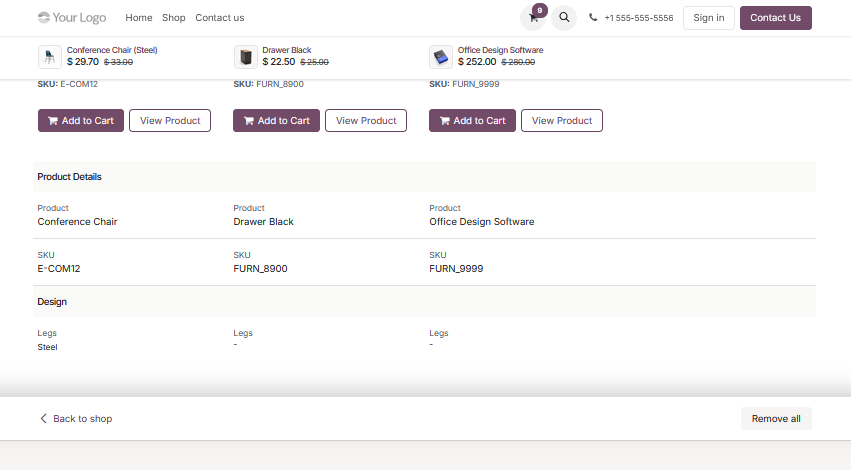Collapse the Product Details section header
This screenshot has height=470, width=851.
point(424,176)
